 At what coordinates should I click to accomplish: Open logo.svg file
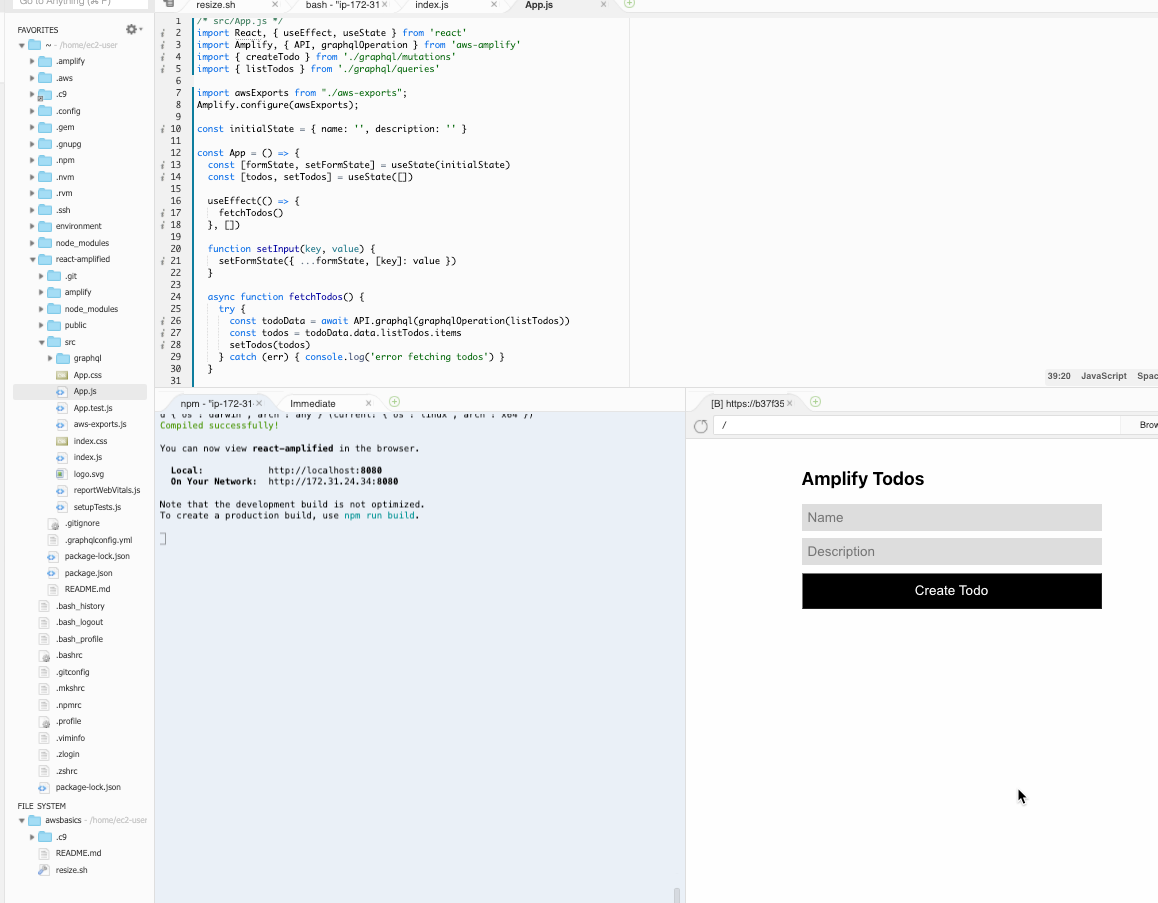tap(89, 474)
